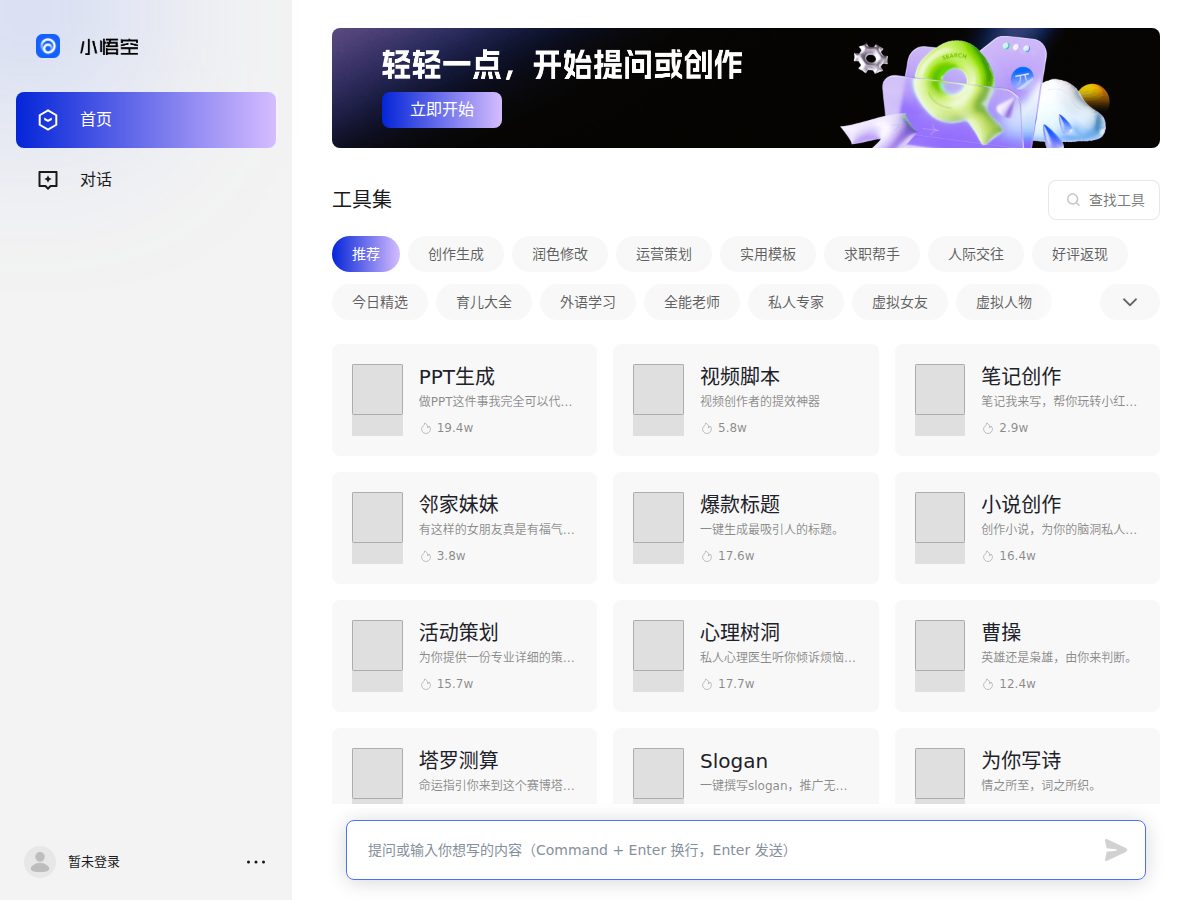Select the 好评返现 category tab

pos(1080,254)
